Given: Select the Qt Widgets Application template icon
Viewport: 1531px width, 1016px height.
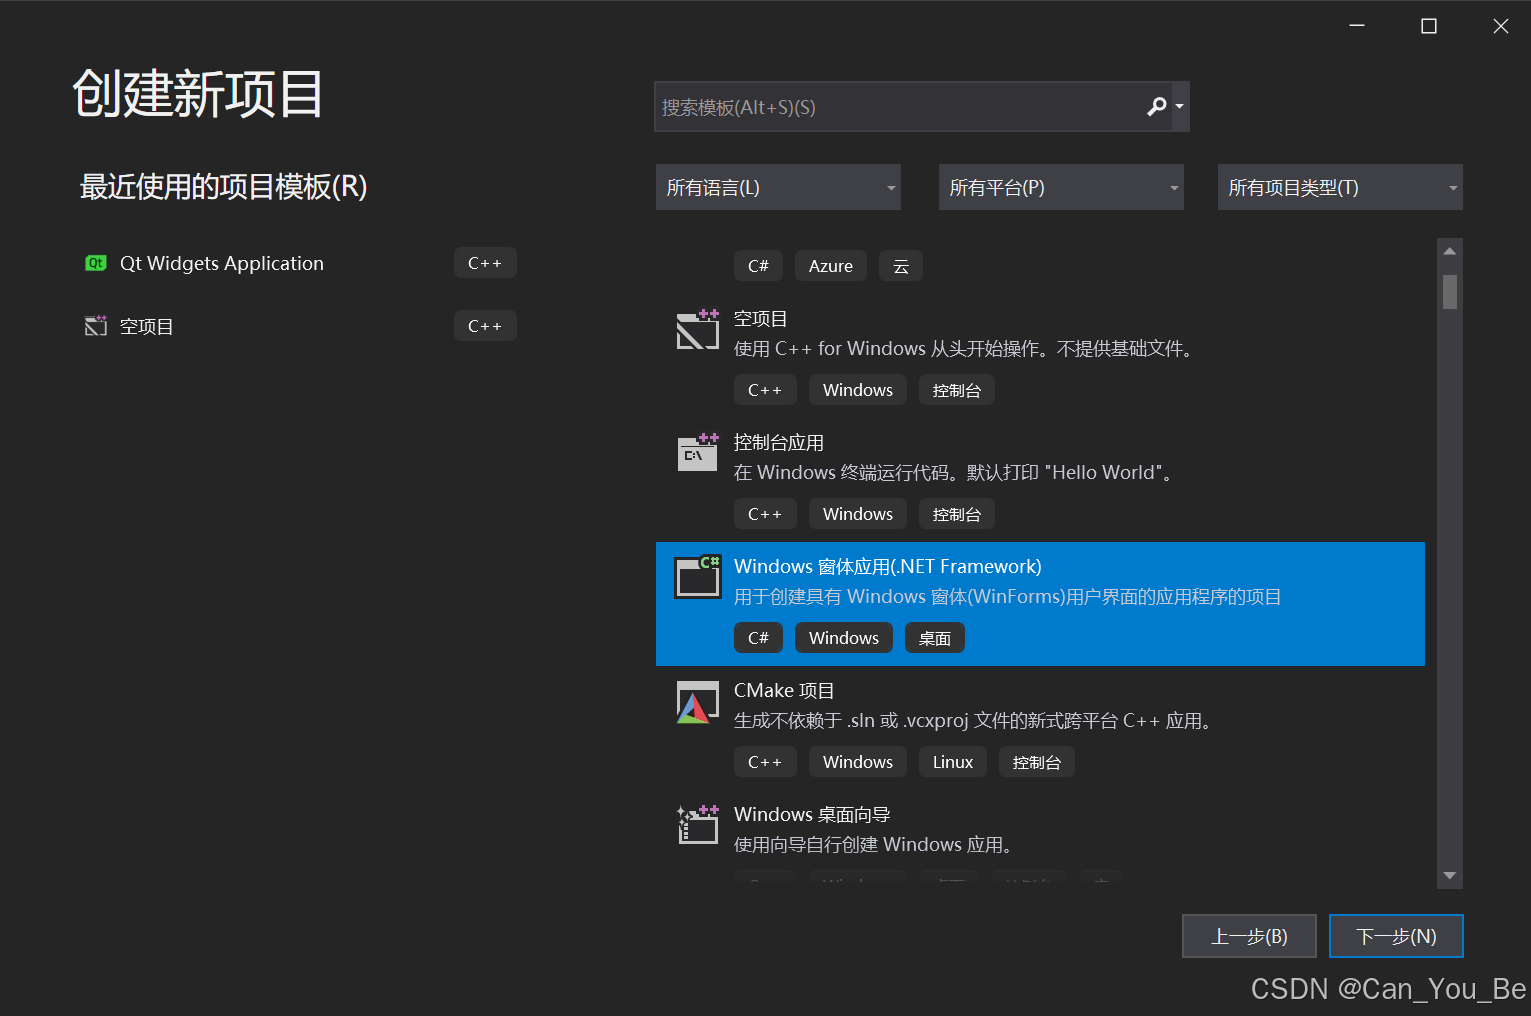Looking at the screenshot, I should (95, 262).
